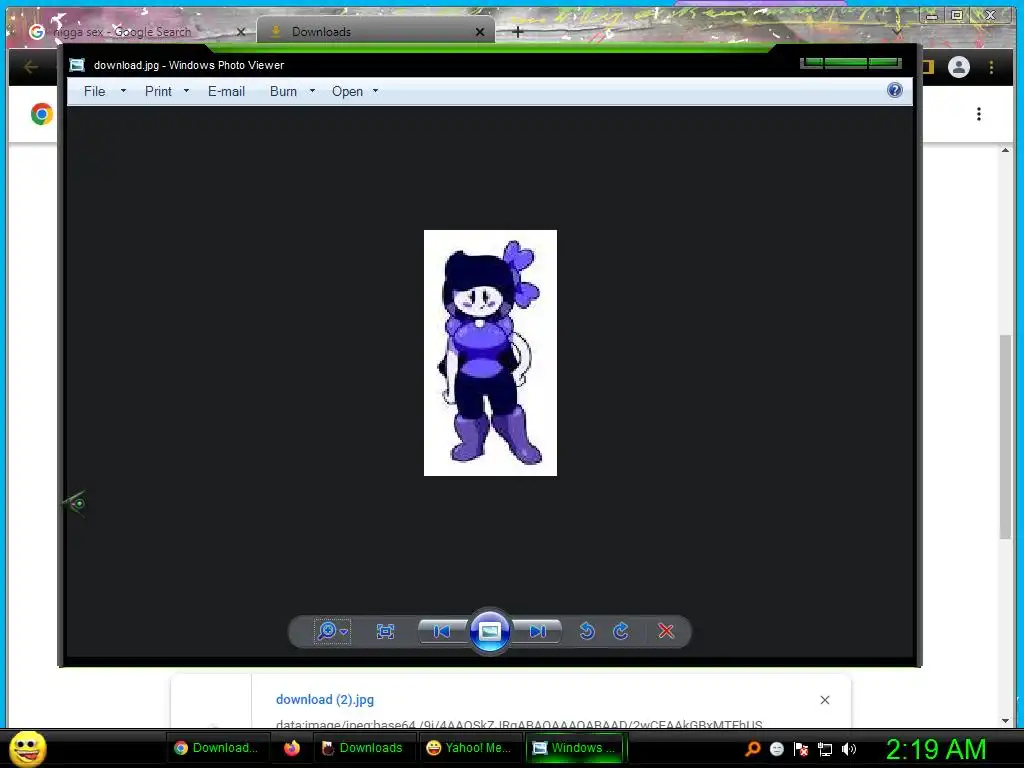Click the Chrome page vertical scrollbar thumb
The width and height of the screenshot is (1024, 768).
(x=1005, y=436)
